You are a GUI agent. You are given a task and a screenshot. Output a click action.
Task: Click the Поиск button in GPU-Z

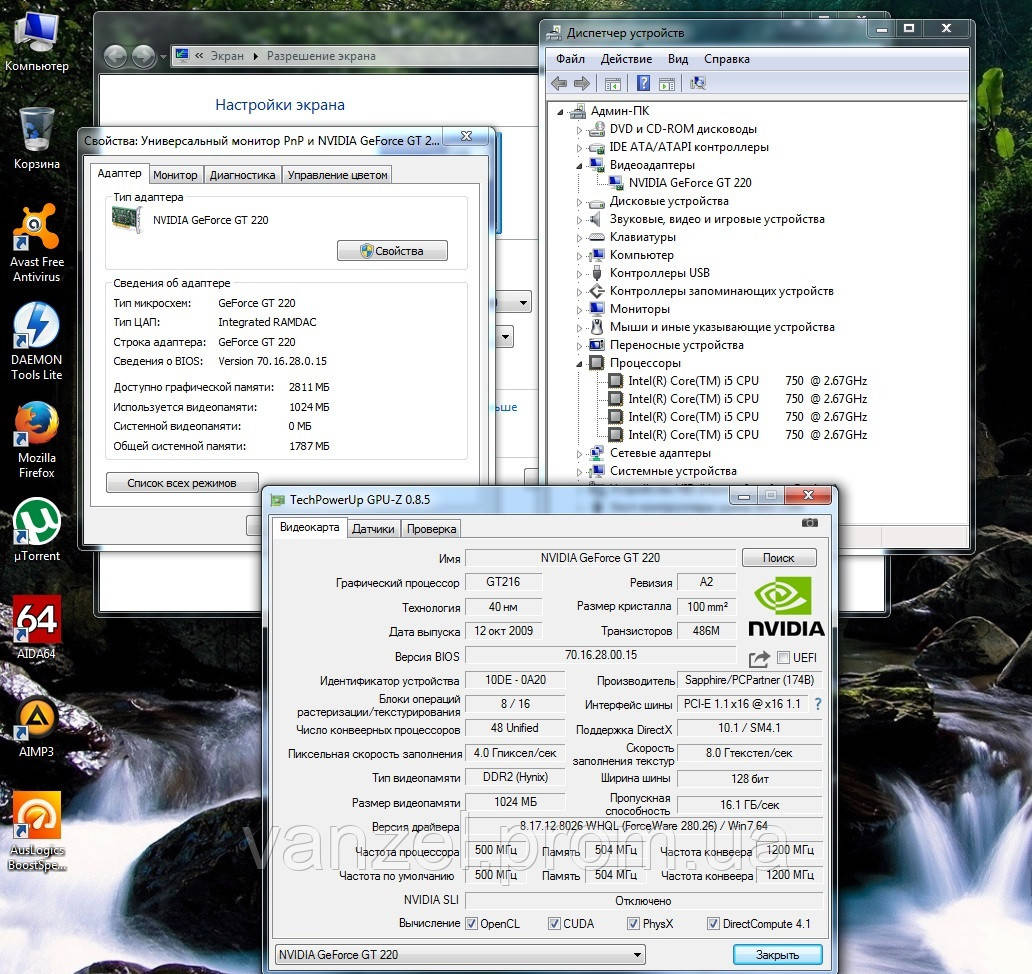pos(779,557)
